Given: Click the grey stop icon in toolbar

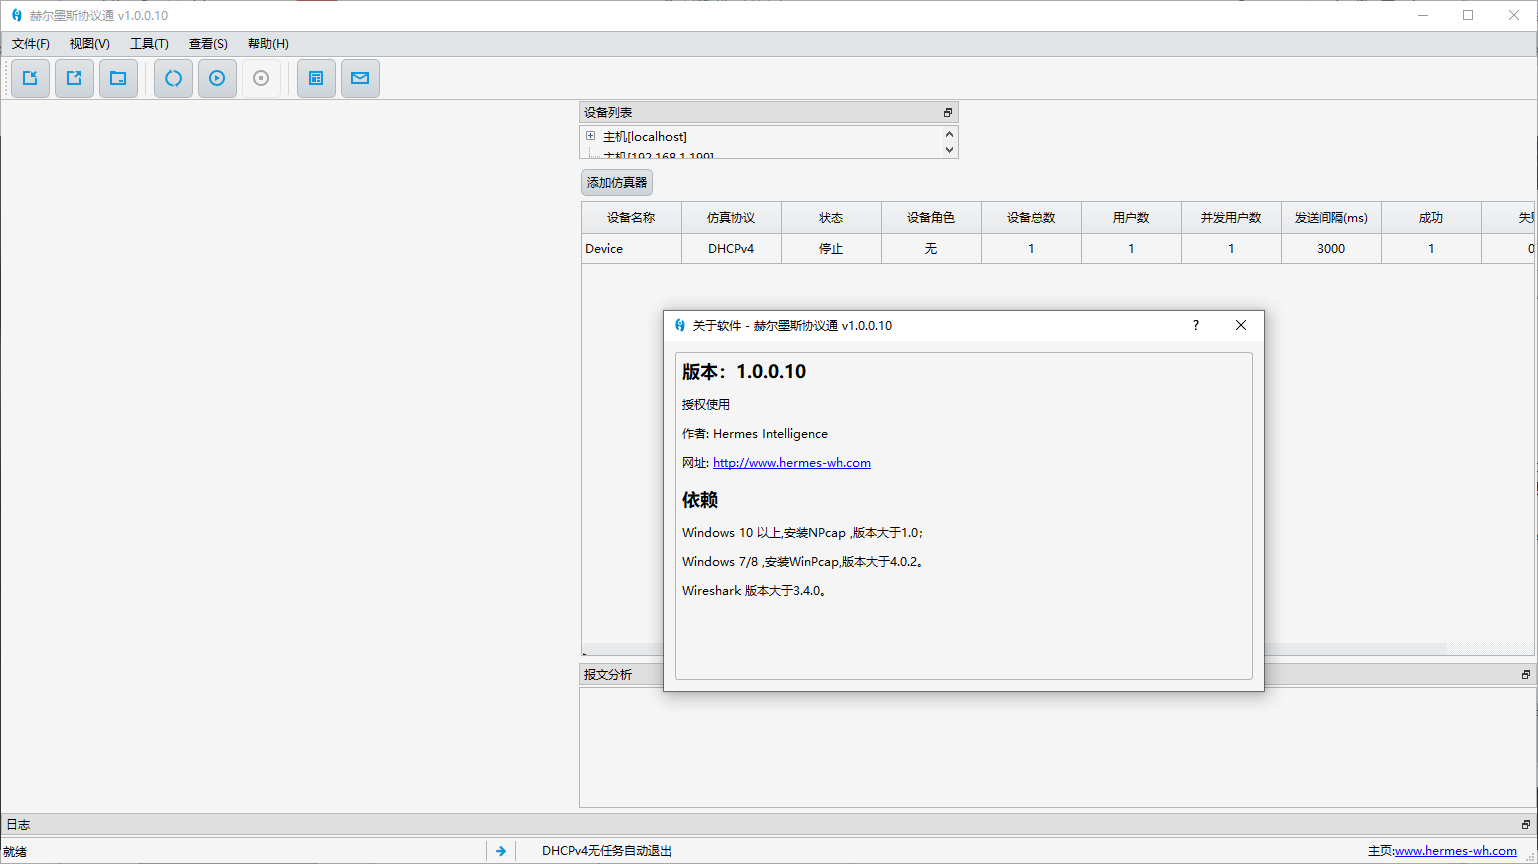Looking at the screenshot, I should coord(261,78).
